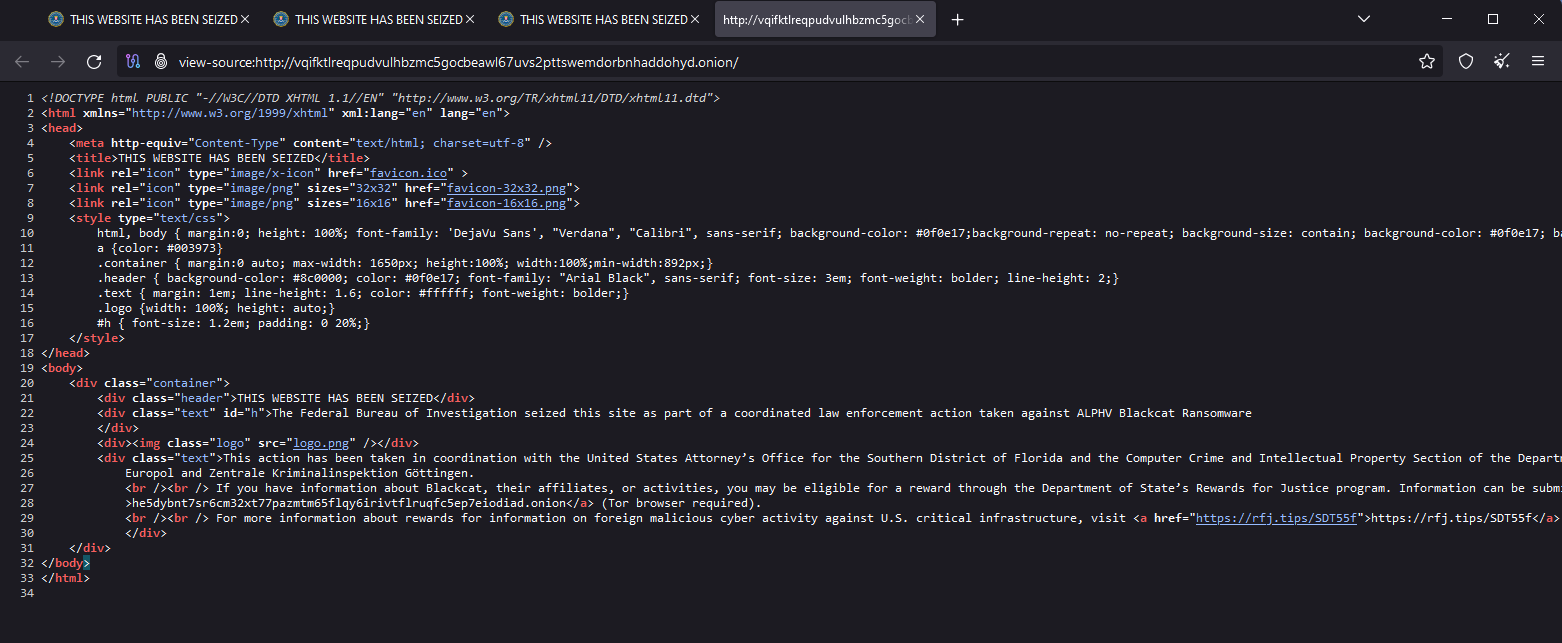Open the security level shield

click(x=1466, y=62)
